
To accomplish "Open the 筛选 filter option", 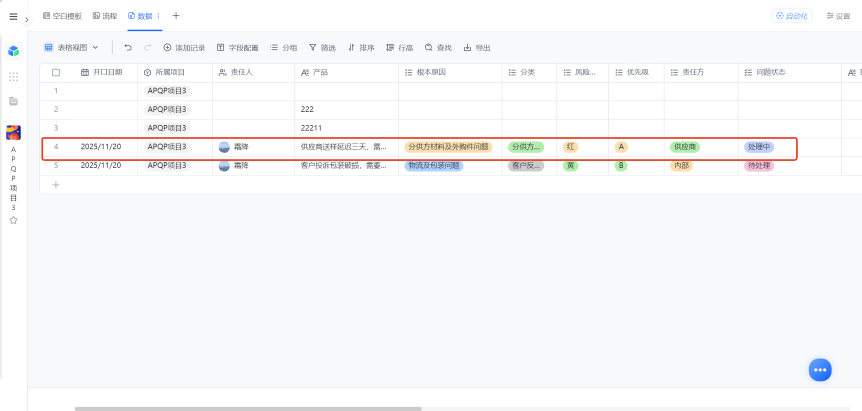I will click(x=322, y=48).
